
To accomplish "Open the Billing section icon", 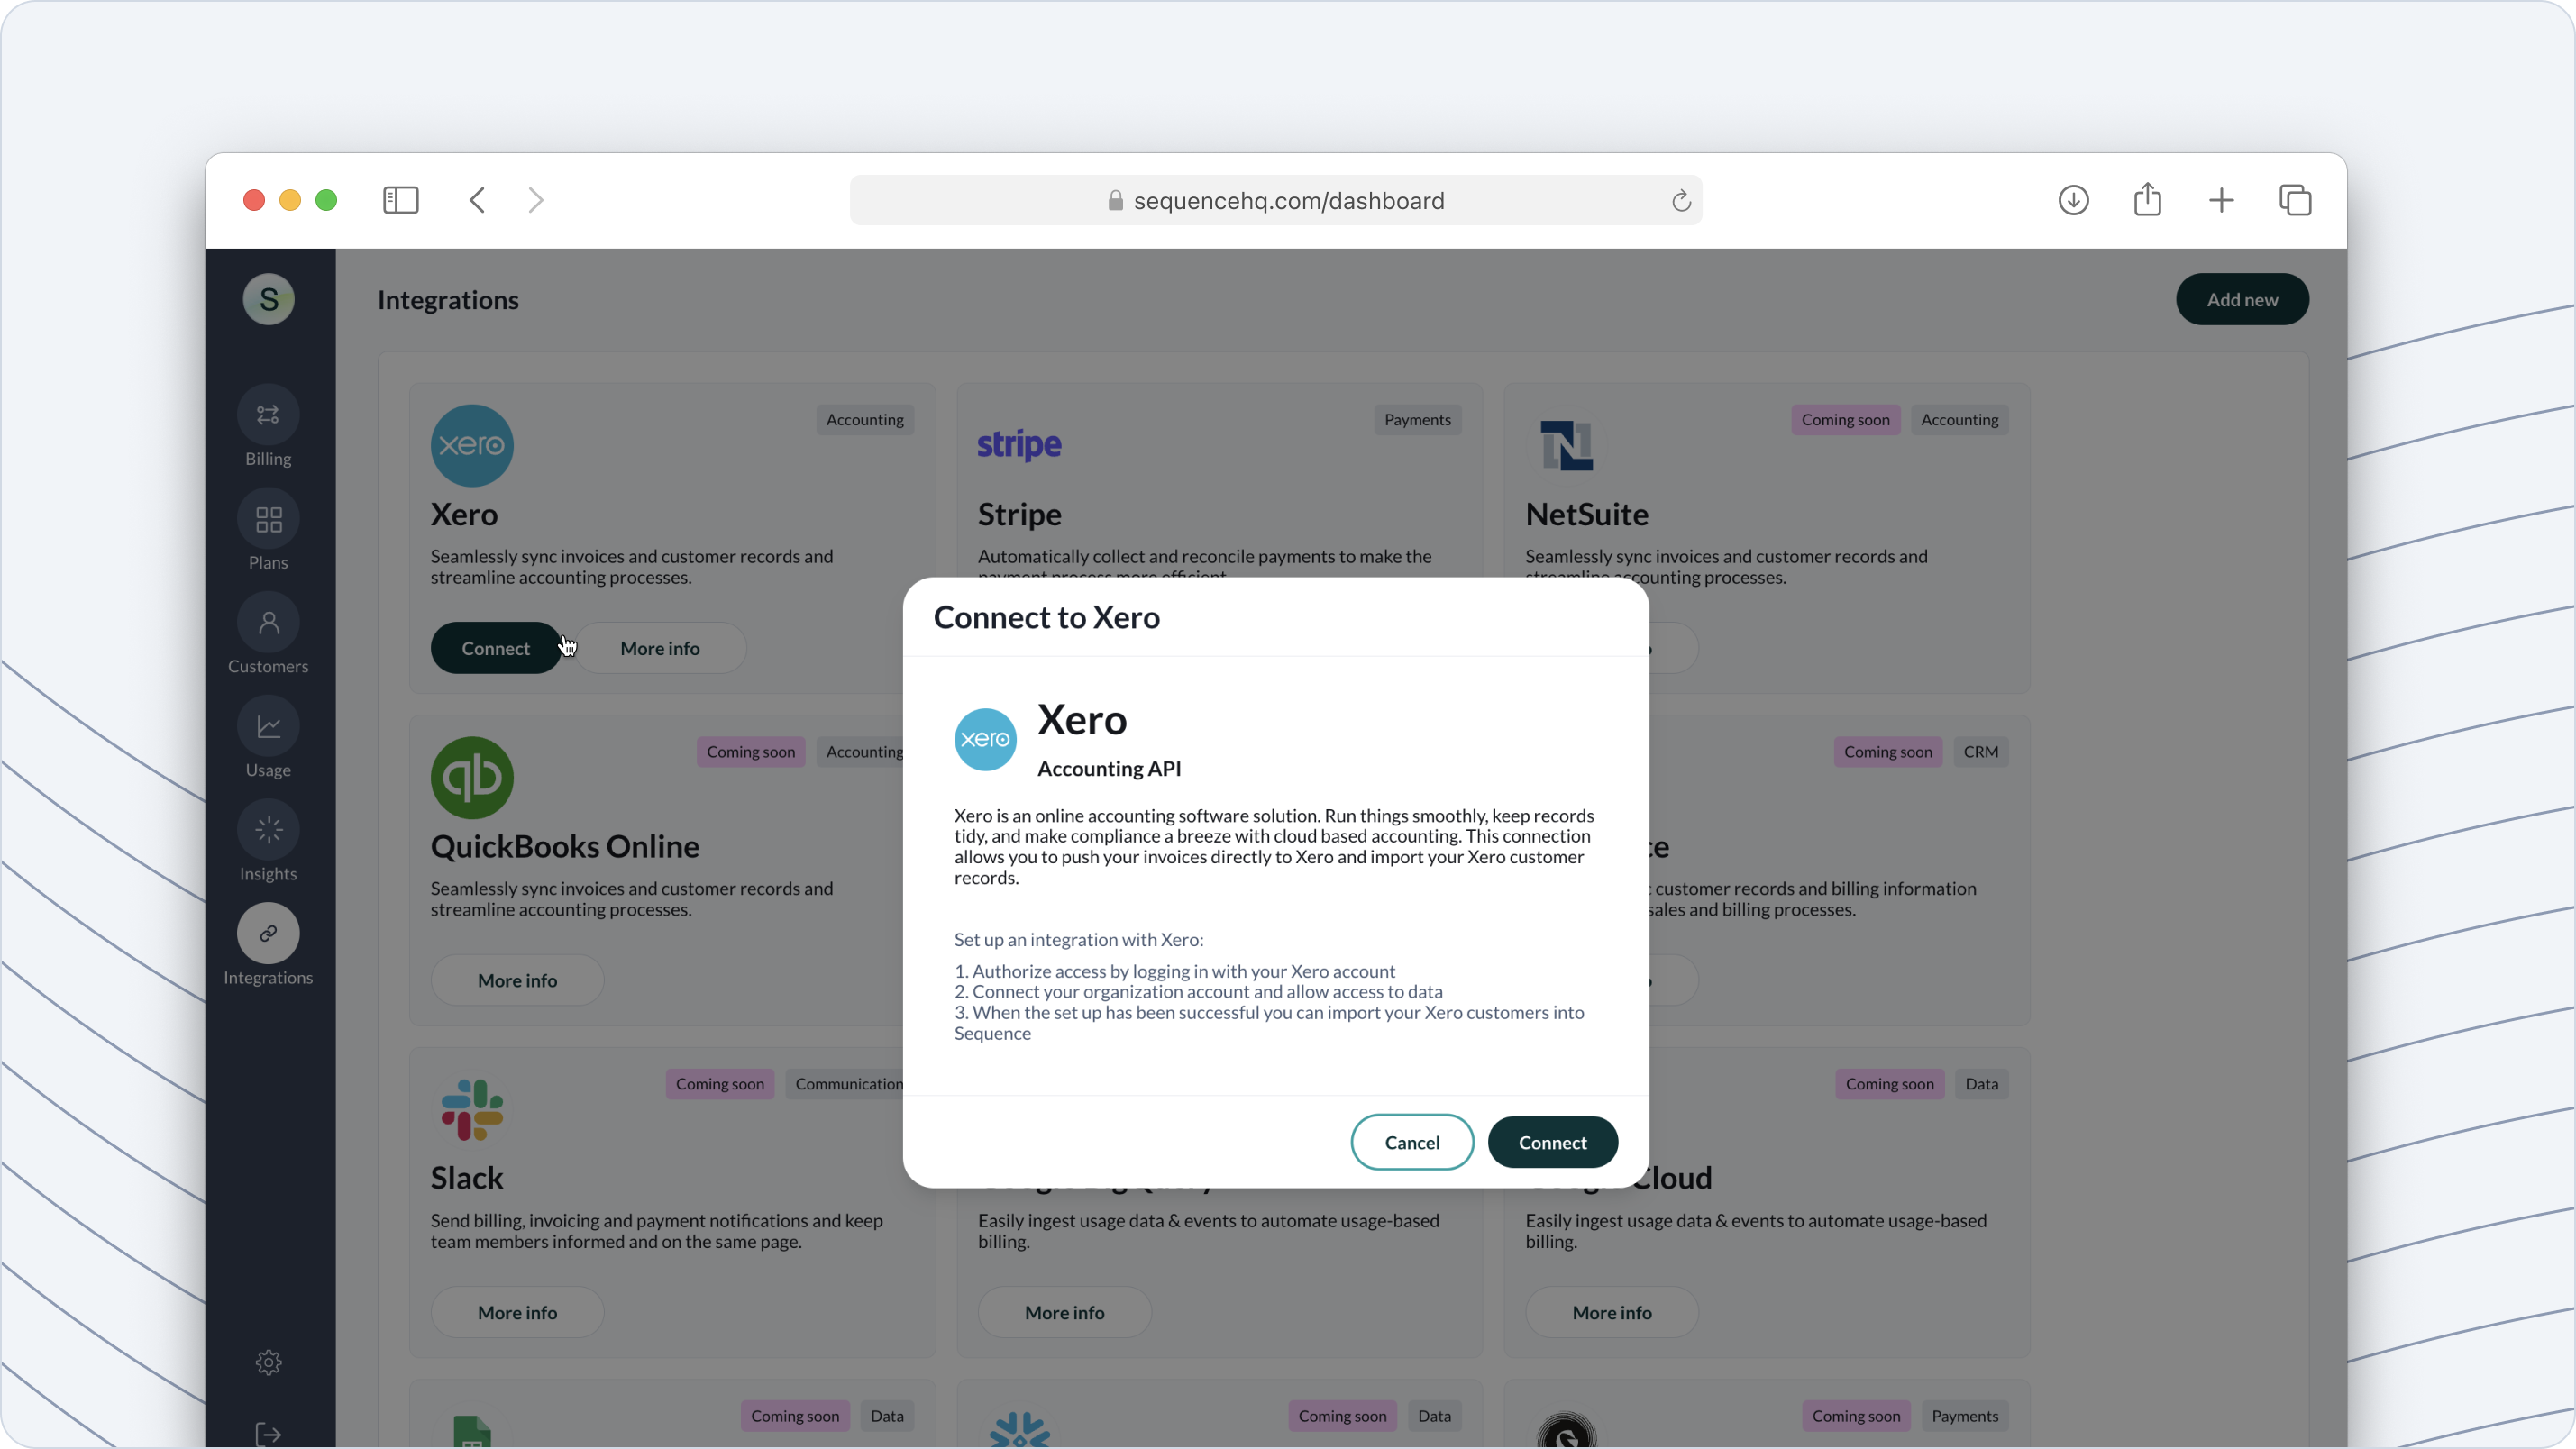I will pos(268,415).
